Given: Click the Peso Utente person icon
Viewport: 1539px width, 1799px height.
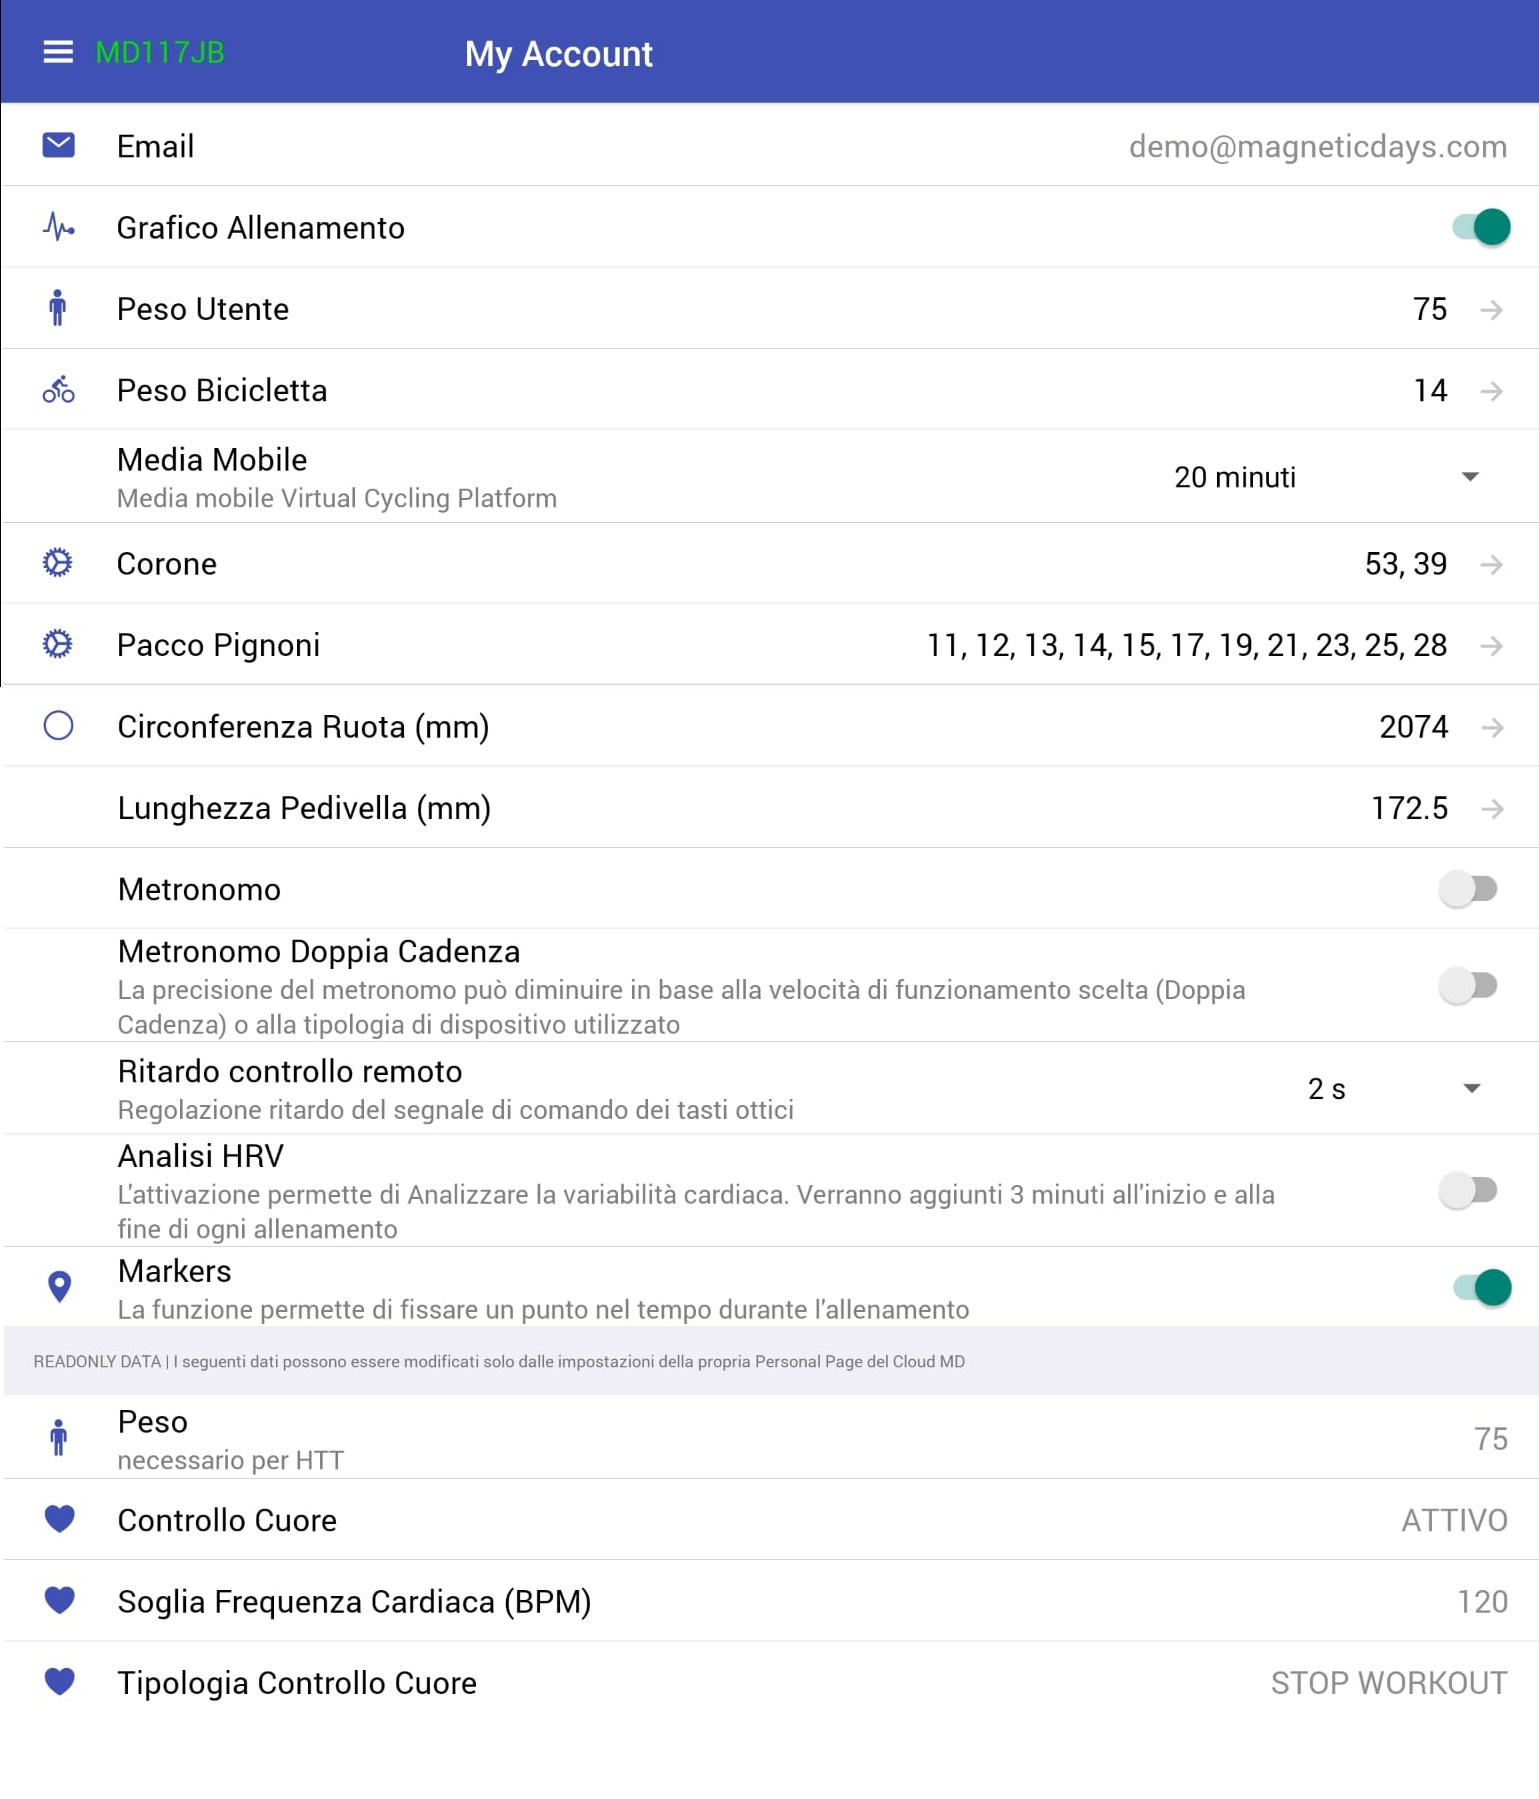Looking at the screenshot, I should pos(58,309).
